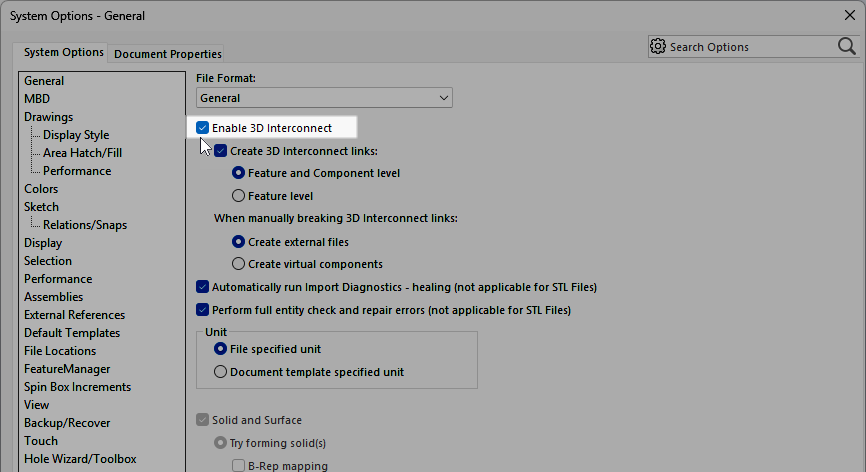The height and width of the screenshot is (472, 866).
Task: Open Sketch settings
Action: pos(41,207)
